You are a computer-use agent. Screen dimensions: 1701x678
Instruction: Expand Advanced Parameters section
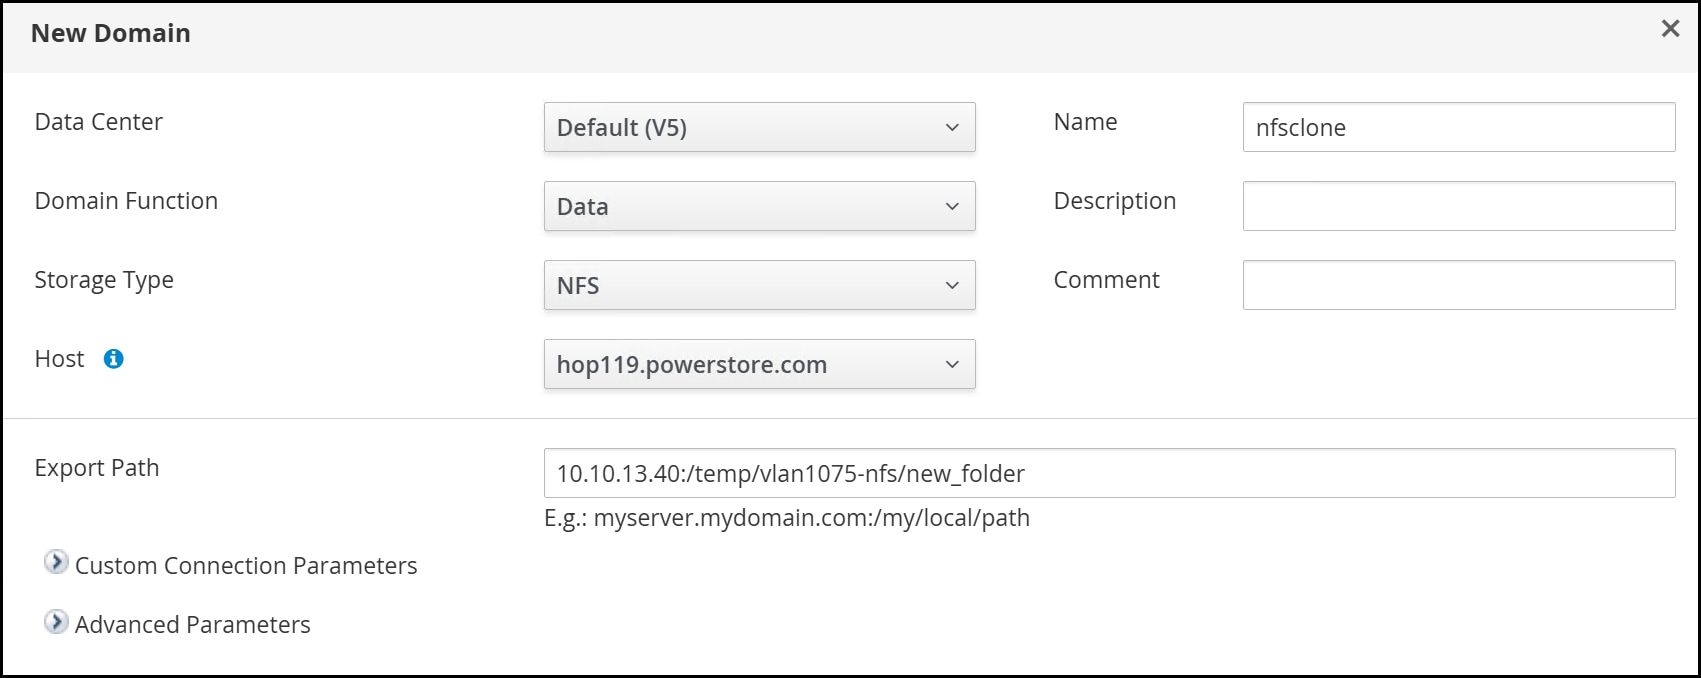tap(57, 622)
